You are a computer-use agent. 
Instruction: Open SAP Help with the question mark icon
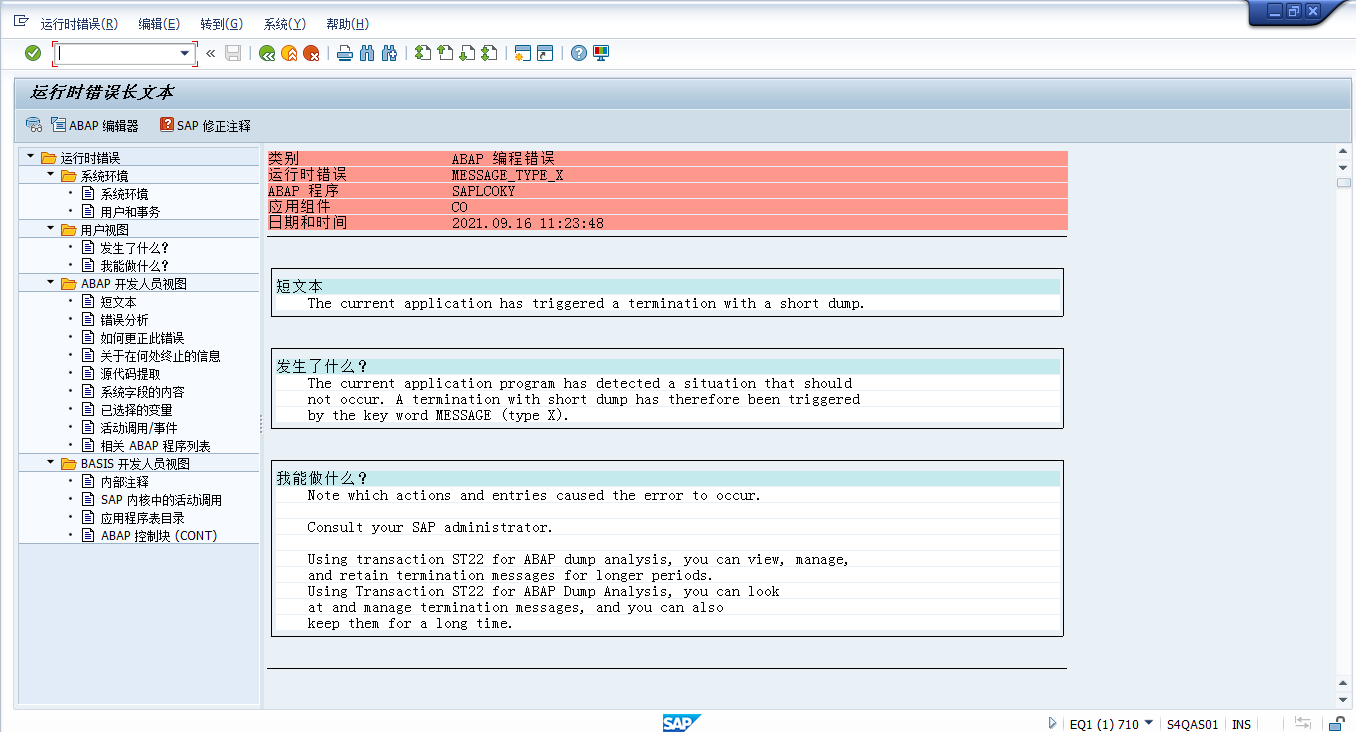click(x=577, y=52)
